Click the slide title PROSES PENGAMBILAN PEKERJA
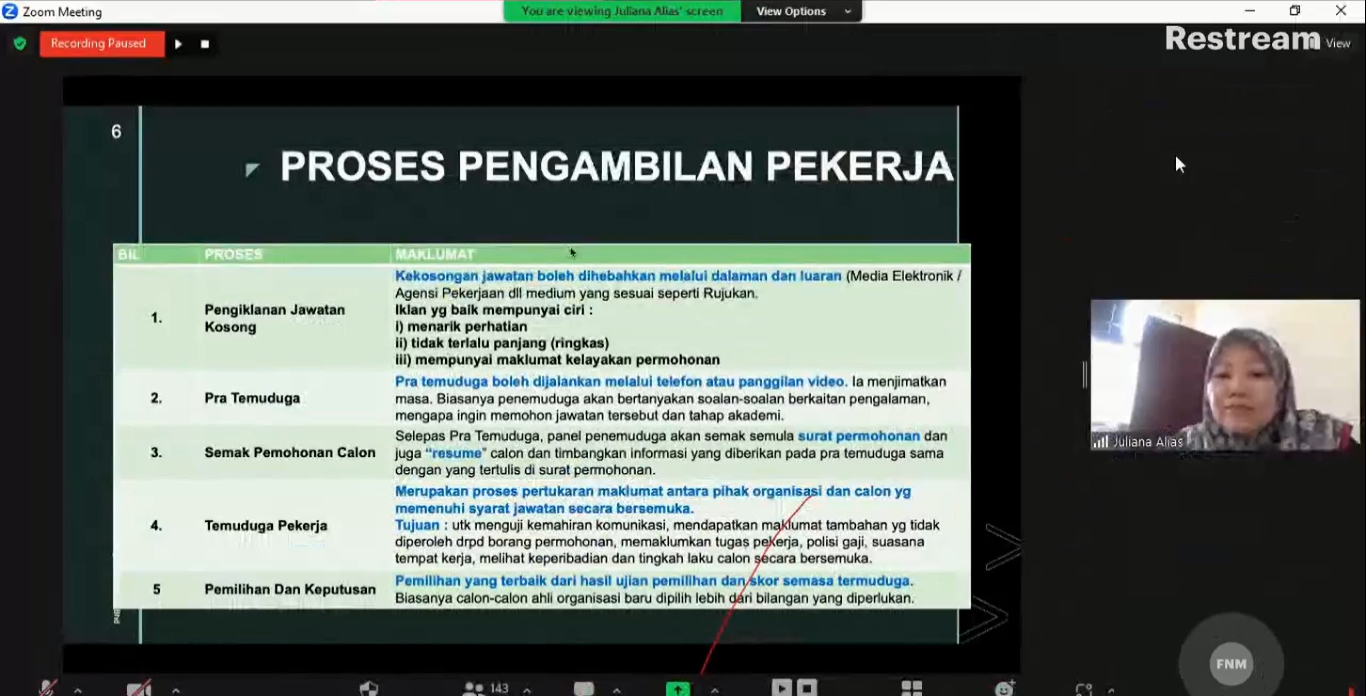Viewport: 1366px width, 696px height. click(x=617, y=167)
